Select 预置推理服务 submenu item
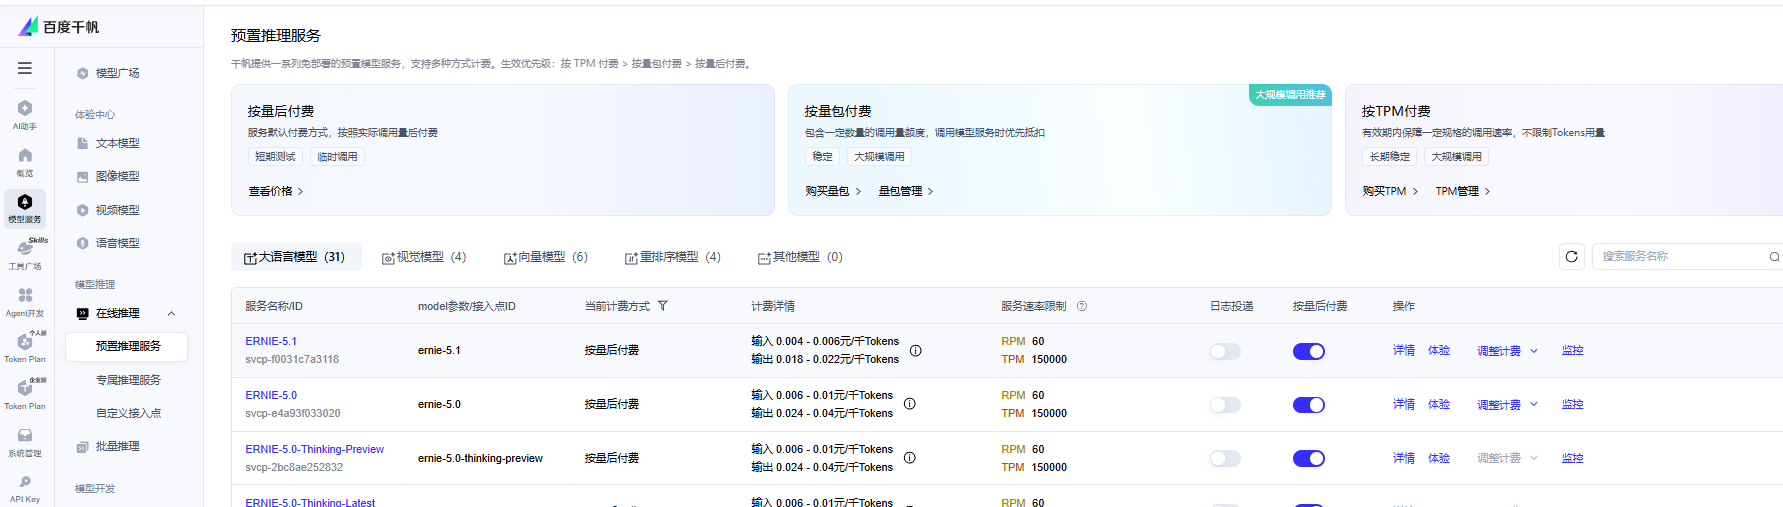1783x507 pixels. (127, 346)
